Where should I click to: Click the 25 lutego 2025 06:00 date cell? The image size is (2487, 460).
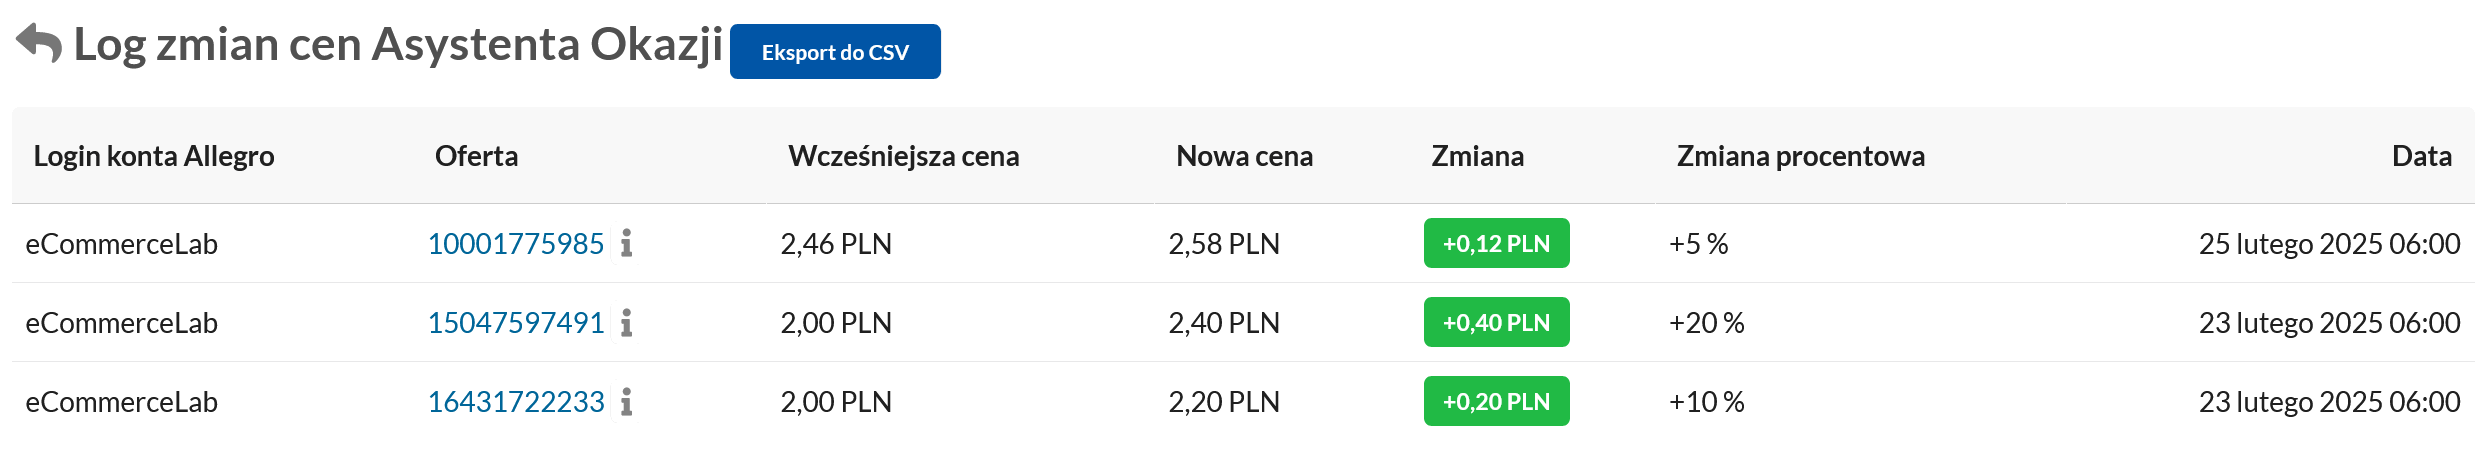tap(2329, 244)
